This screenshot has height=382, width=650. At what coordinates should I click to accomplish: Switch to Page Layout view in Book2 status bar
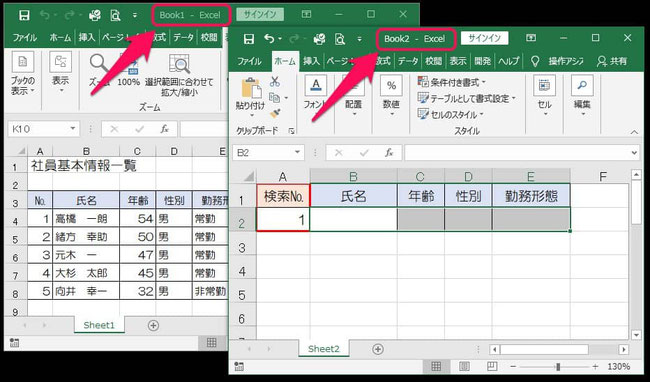pos(464,366)
